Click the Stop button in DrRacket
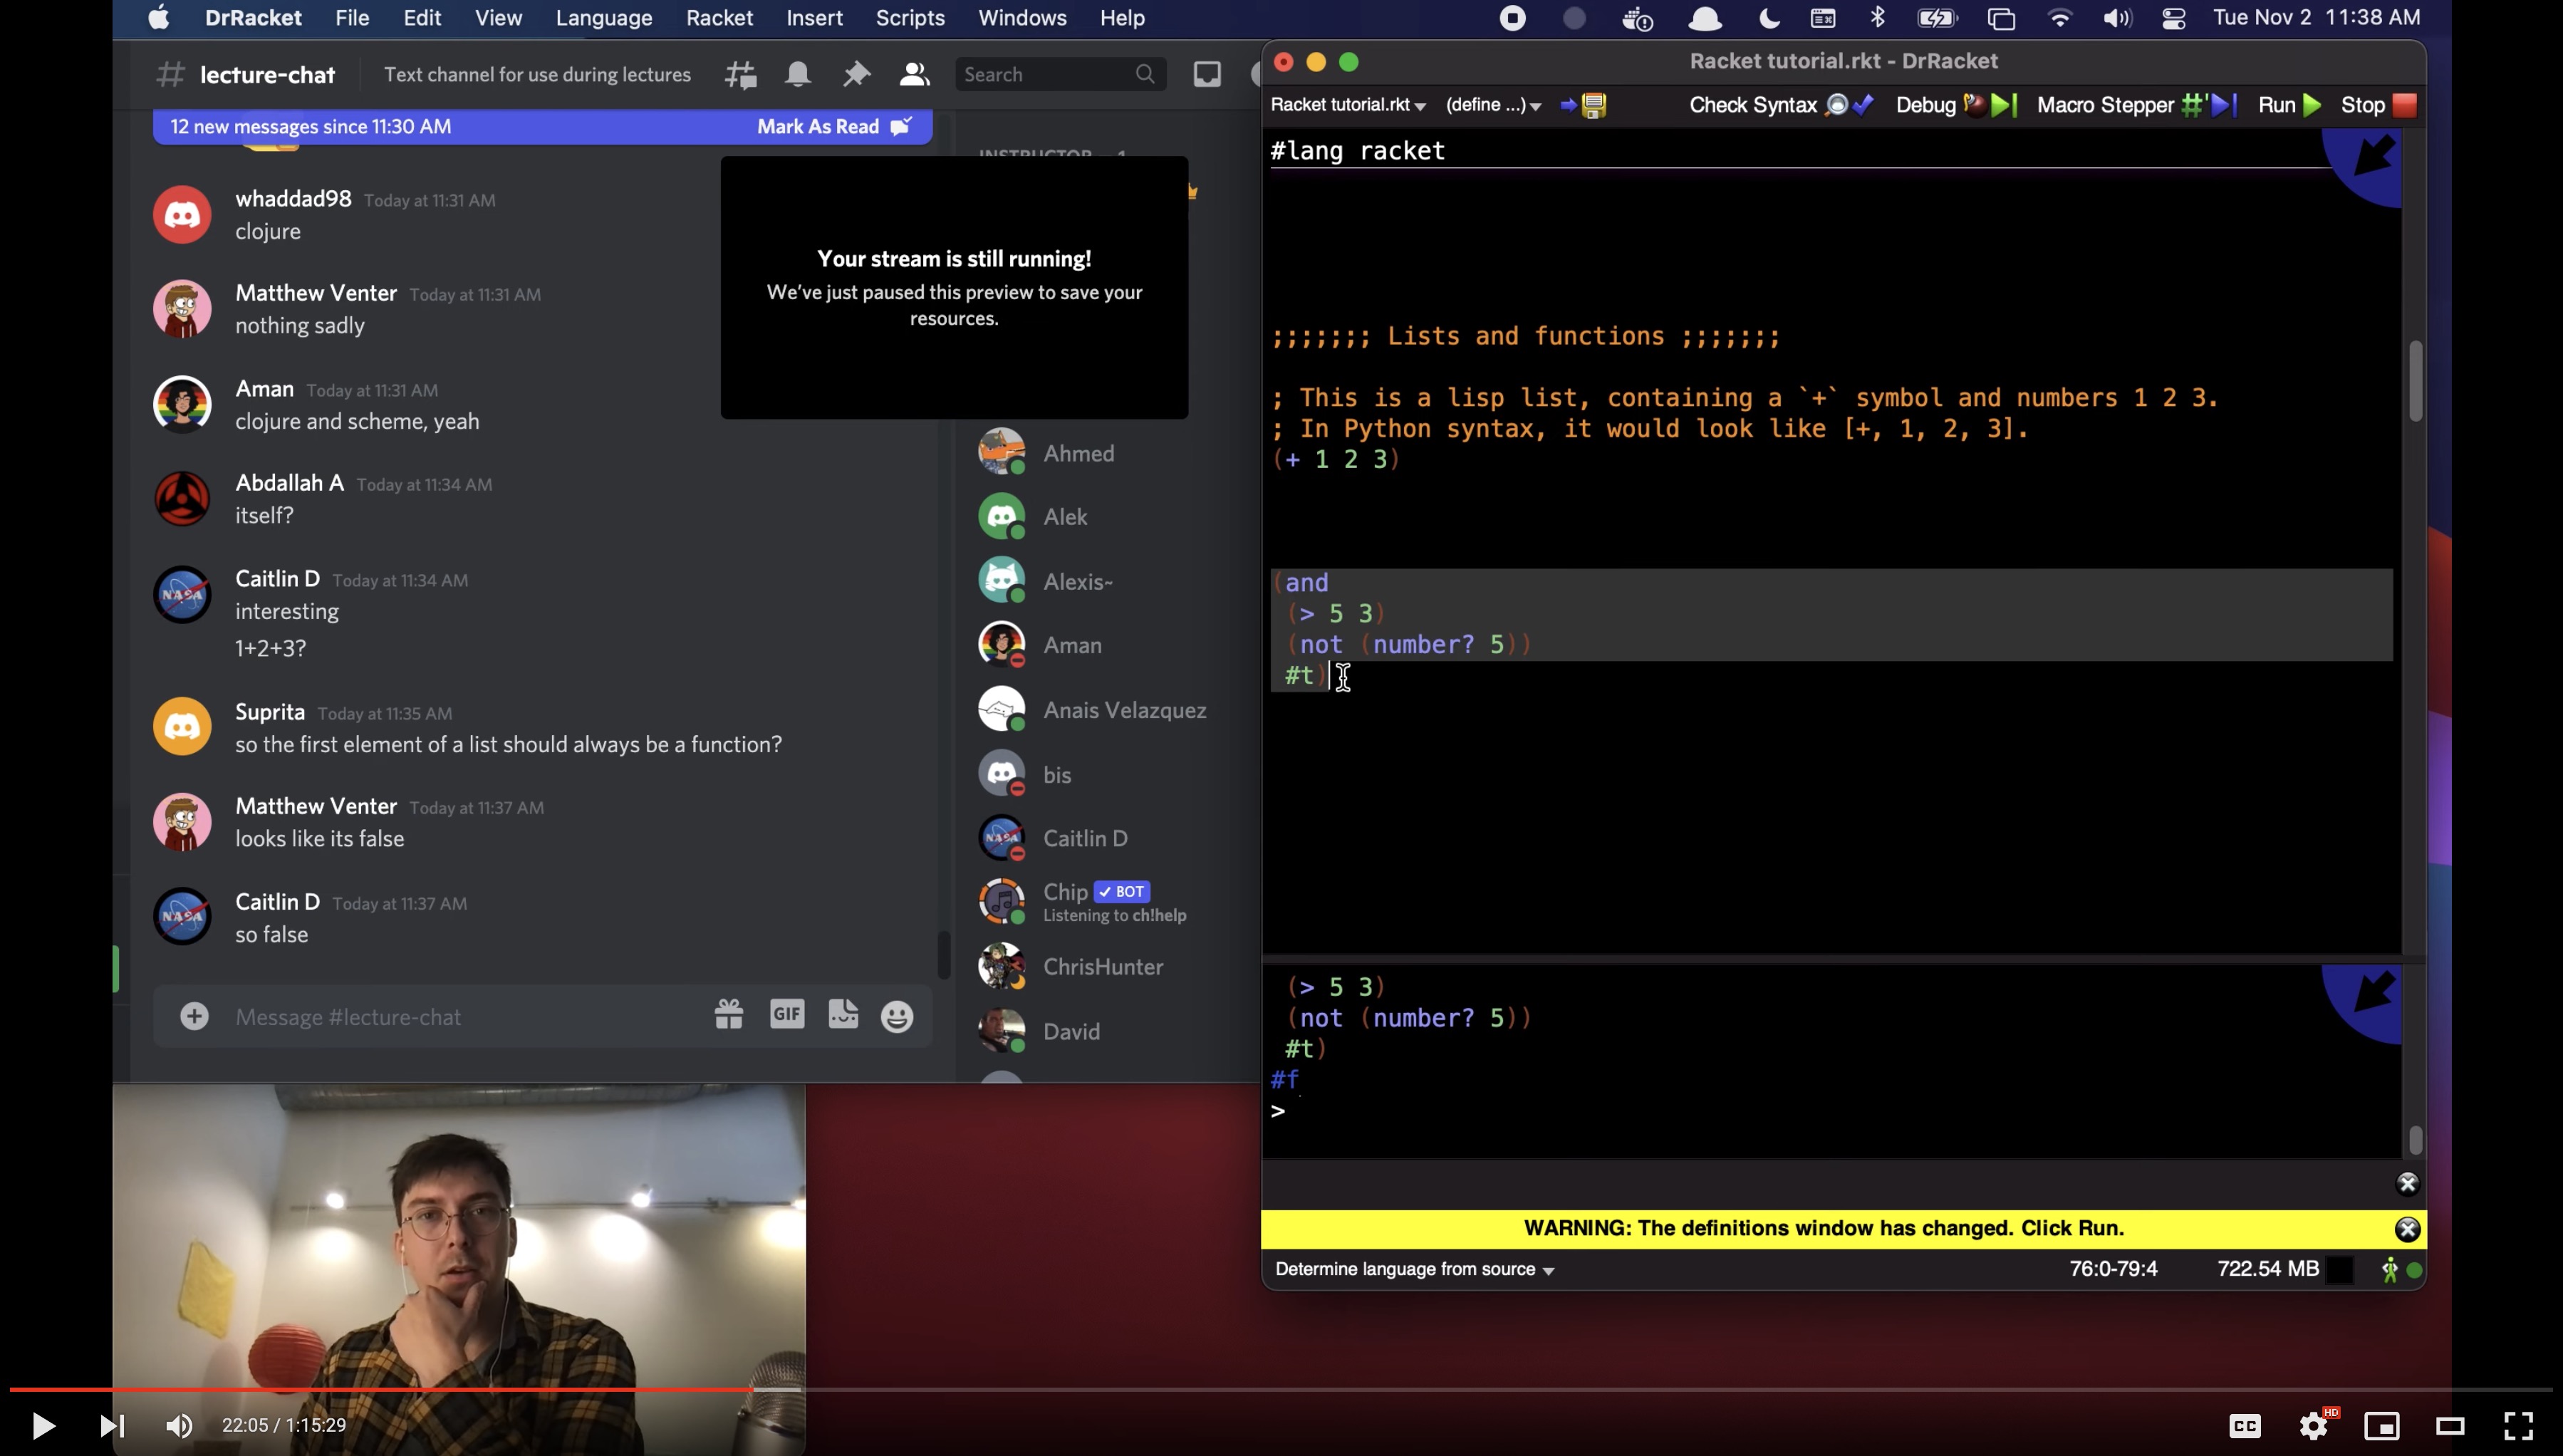Screen dimensions: 2563x1456 click(x=2378, y=105)
